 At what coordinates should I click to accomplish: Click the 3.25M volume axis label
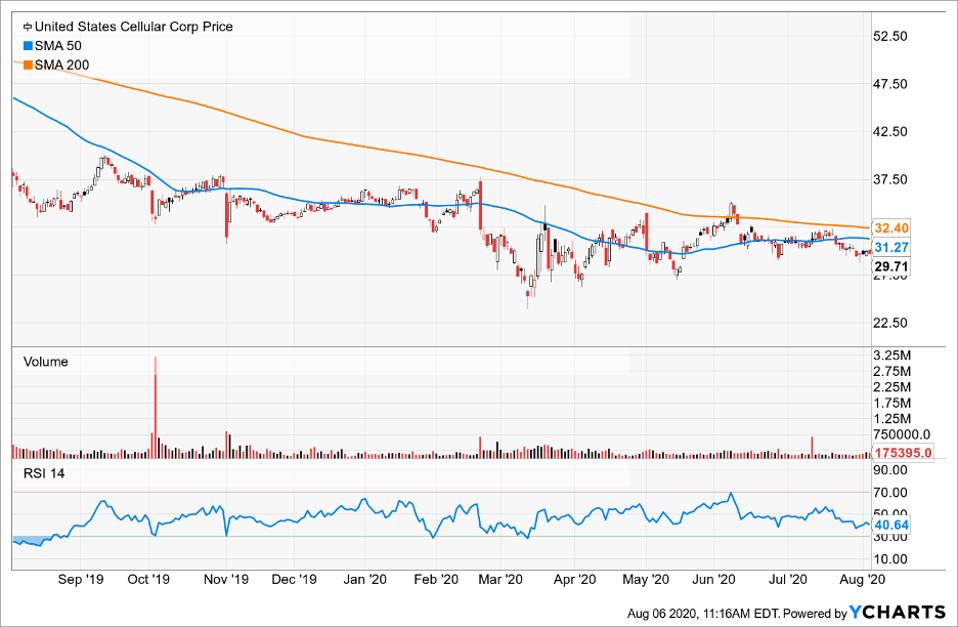pyautogui.click(x=892, y=356)
